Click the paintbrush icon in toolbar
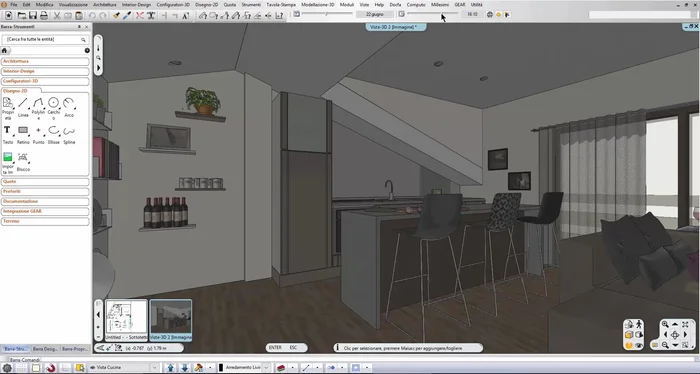The height and width of the screenshot is (374, 700). click(x=116, y=15)
